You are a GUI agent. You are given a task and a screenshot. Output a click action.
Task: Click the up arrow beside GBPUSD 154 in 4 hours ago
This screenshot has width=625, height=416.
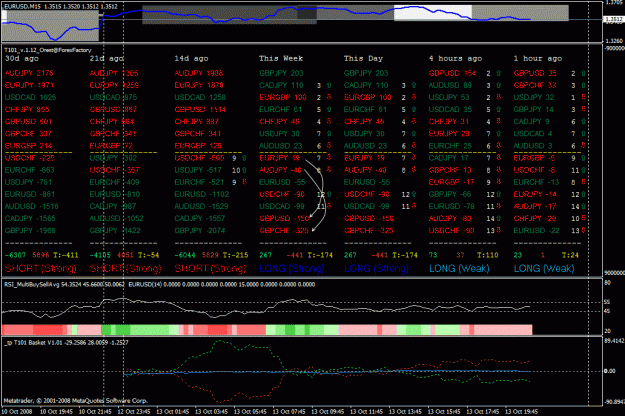click(498, 73)
